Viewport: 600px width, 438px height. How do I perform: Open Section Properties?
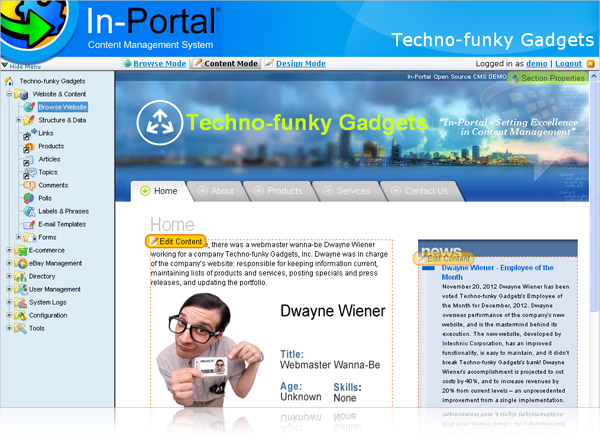point(548,78)
